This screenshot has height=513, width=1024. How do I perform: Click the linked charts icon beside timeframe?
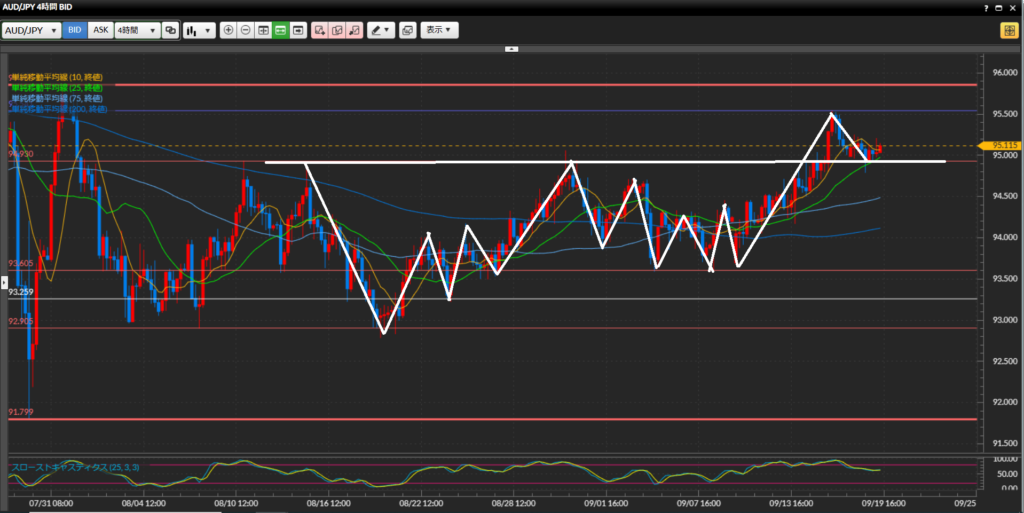[170, 30]
